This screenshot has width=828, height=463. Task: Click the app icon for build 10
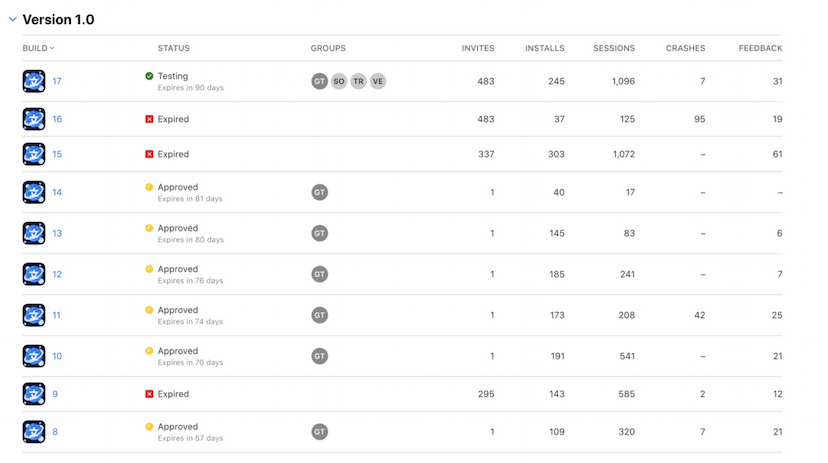click(34, 356)
